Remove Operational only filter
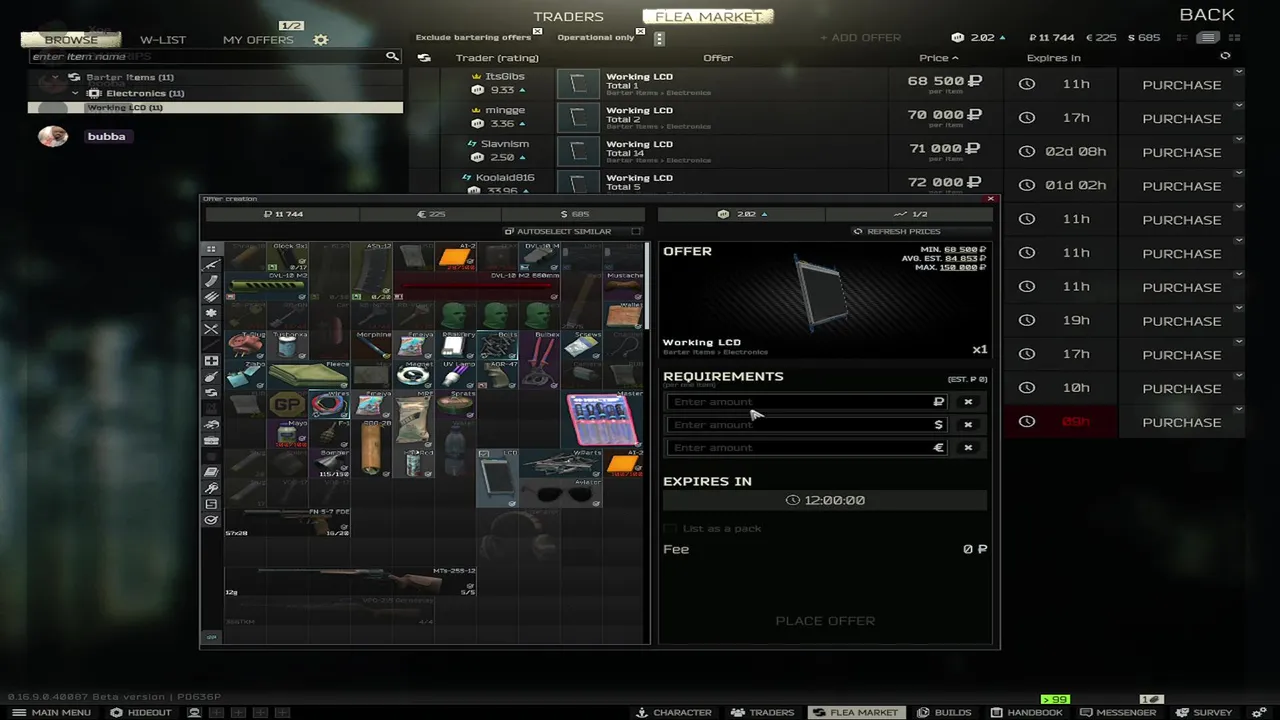The width and height of the screenshot is (1280, 720). tap(641, 31)
